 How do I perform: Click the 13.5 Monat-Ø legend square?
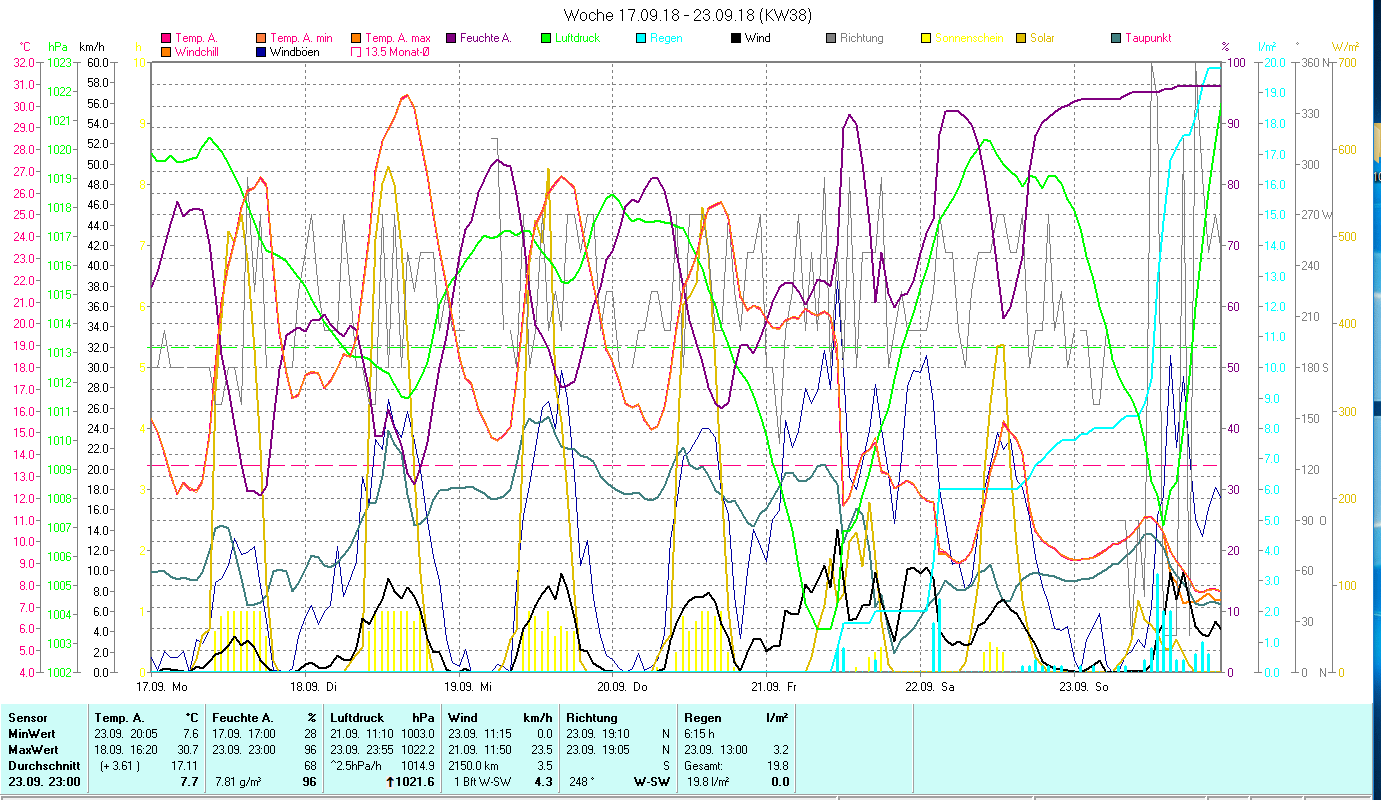click(x=355, y=52)
